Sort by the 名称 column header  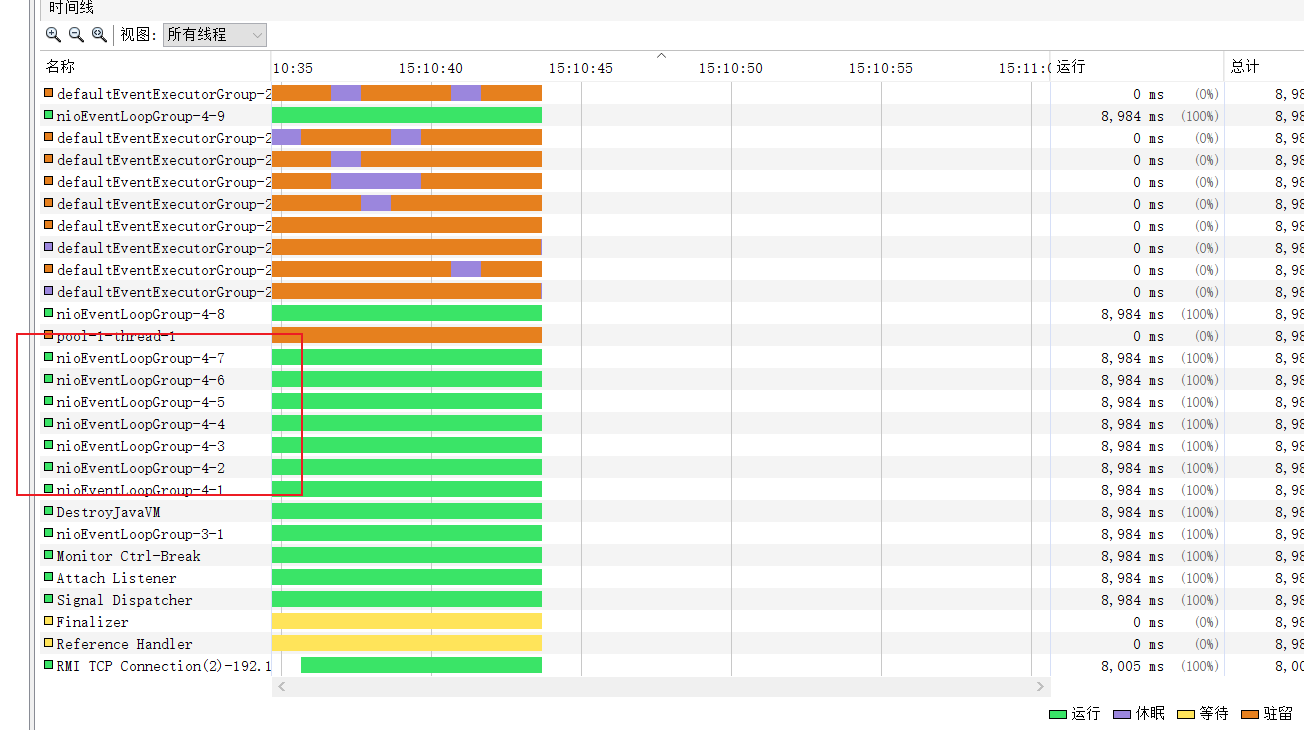pos(60,67)
